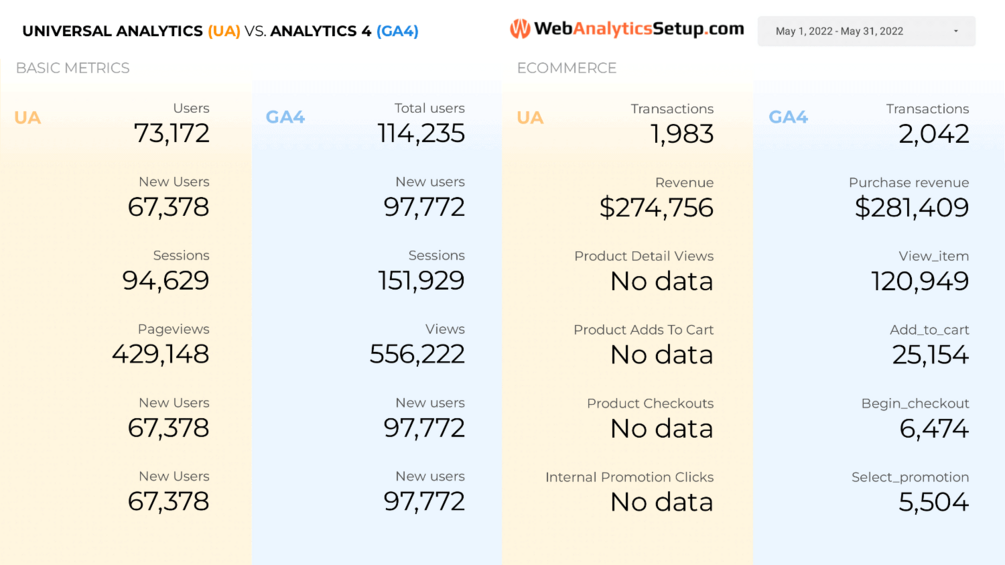1005x565 pixels.
Task: Click the GA4 Sessions value 151,929
Action: (421, 281)
